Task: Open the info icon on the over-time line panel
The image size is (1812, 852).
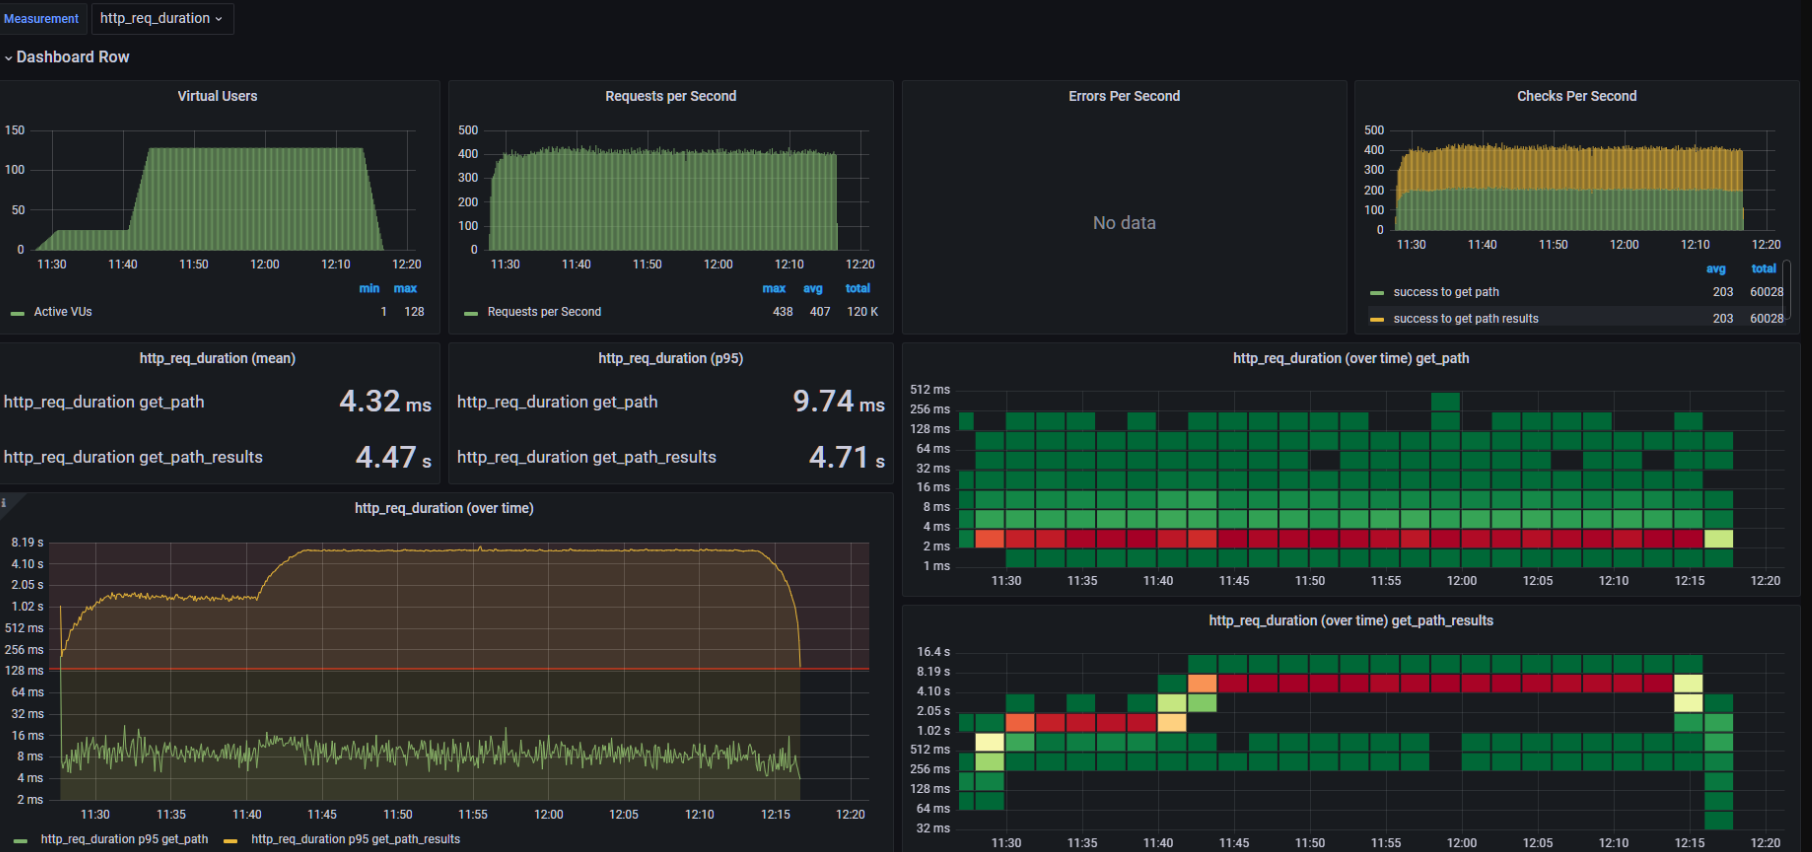Action: [x=4, y=503]
